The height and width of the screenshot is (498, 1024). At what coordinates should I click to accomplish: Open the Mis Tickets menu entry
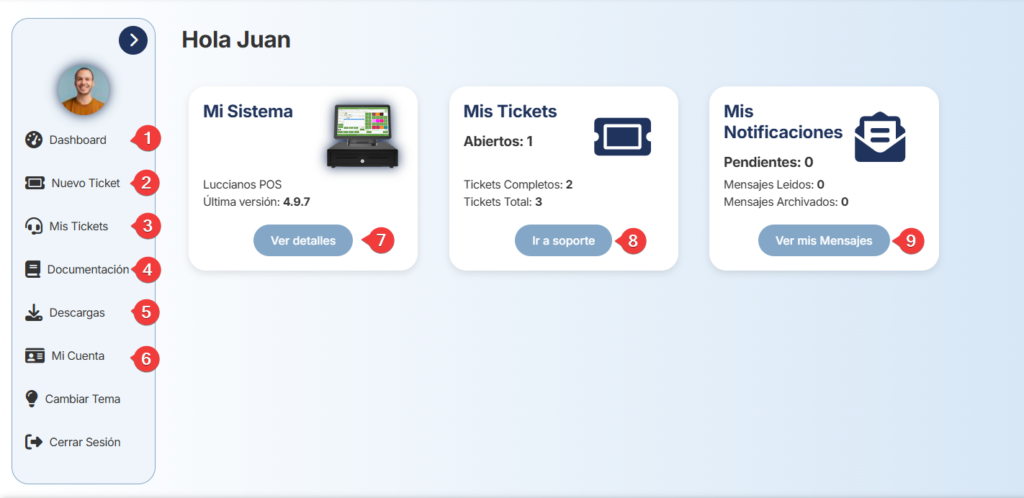coord(67,226)
